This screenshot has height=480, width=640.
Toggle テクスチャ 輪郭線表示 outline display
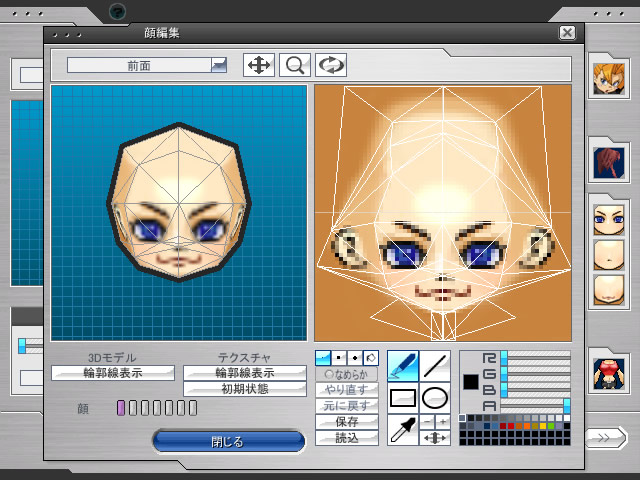tap(244, 373)
